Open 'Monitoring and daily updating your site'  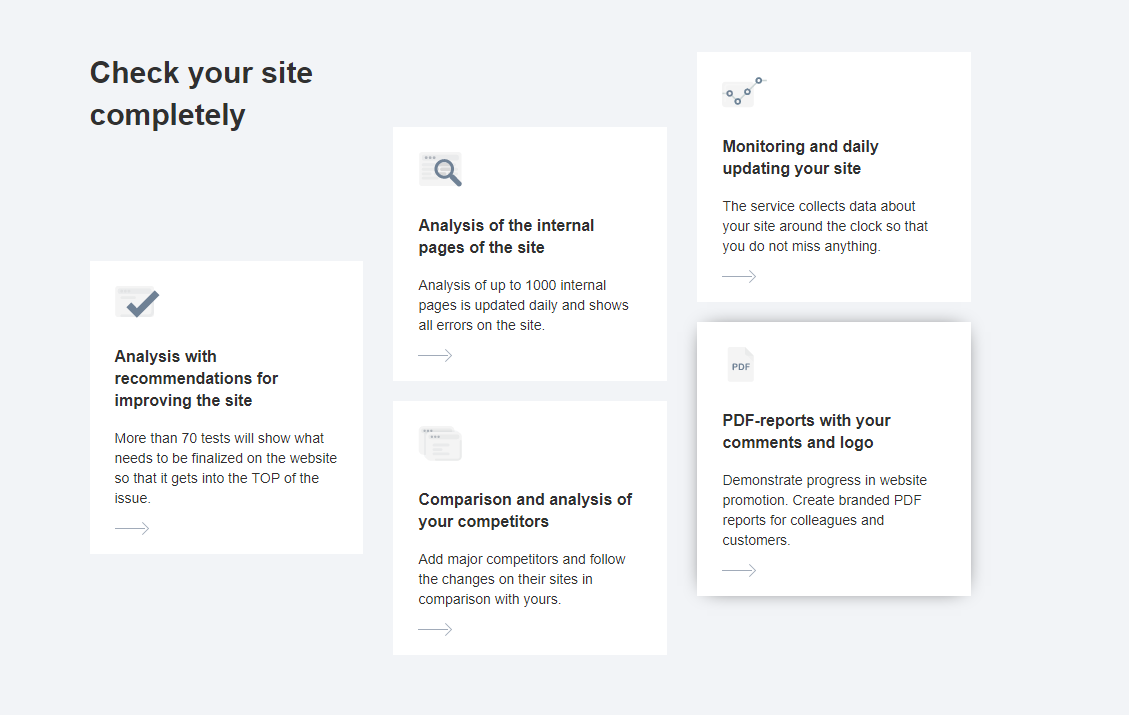(x=800, y=157)
